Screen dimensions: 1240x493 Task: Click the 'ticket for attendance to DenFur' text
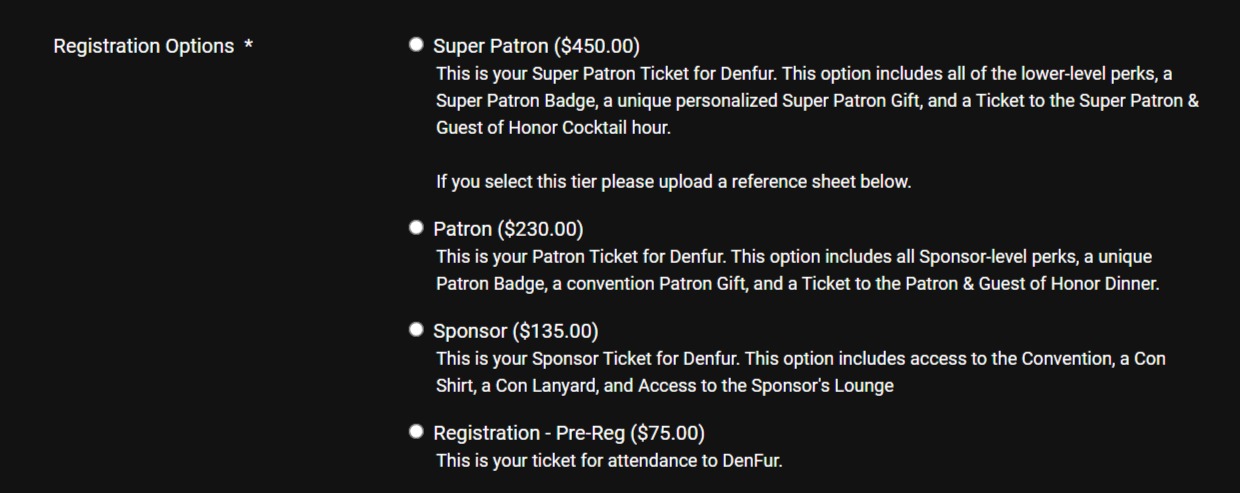coord(609,461)
